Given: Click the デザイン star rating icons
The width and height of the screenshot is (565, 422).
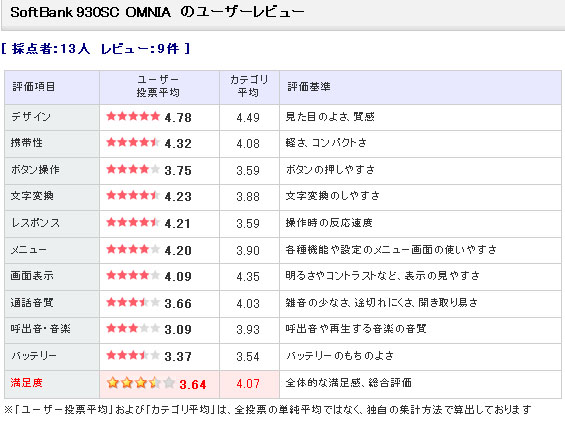Looking at the screenshot, I should 133,116.
